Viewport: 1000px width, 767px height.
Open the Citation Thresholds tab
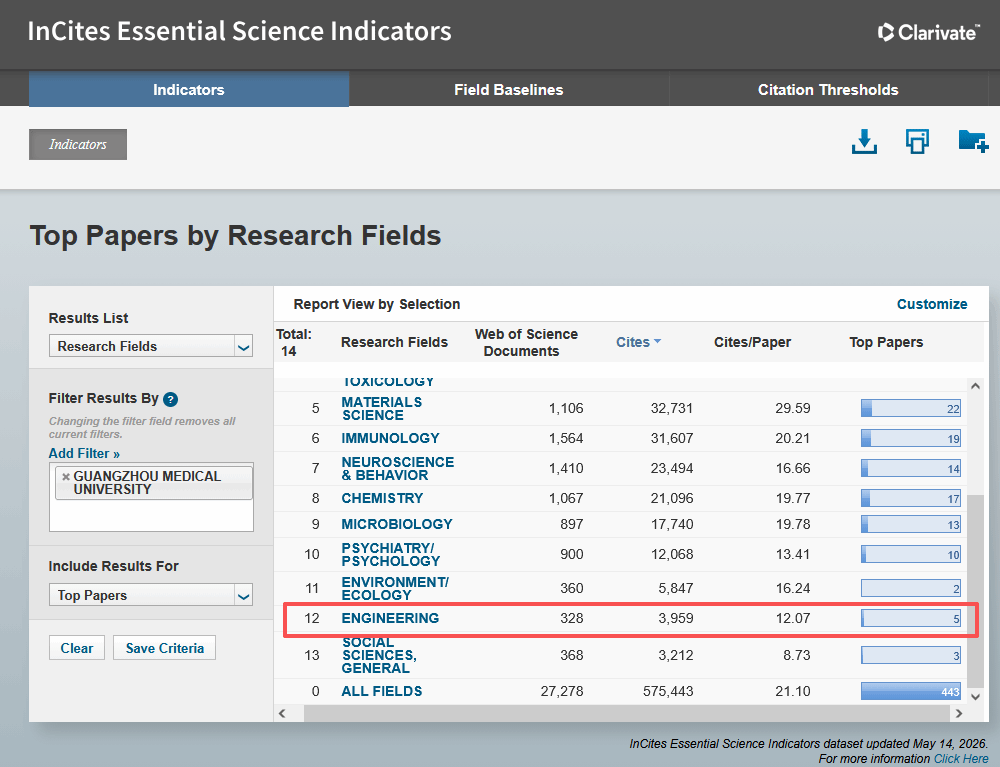828,90
